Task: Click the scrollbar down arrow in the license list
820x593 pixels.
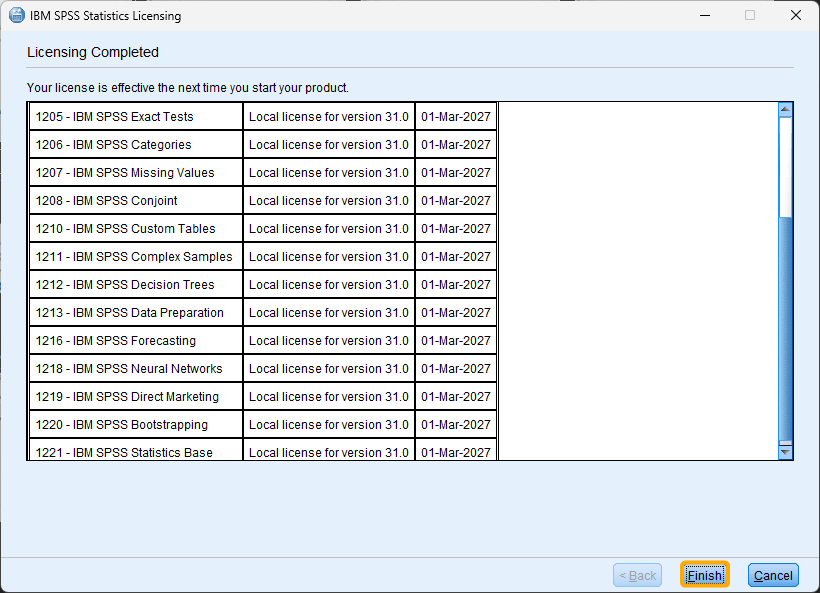Action: click(785, 452)
